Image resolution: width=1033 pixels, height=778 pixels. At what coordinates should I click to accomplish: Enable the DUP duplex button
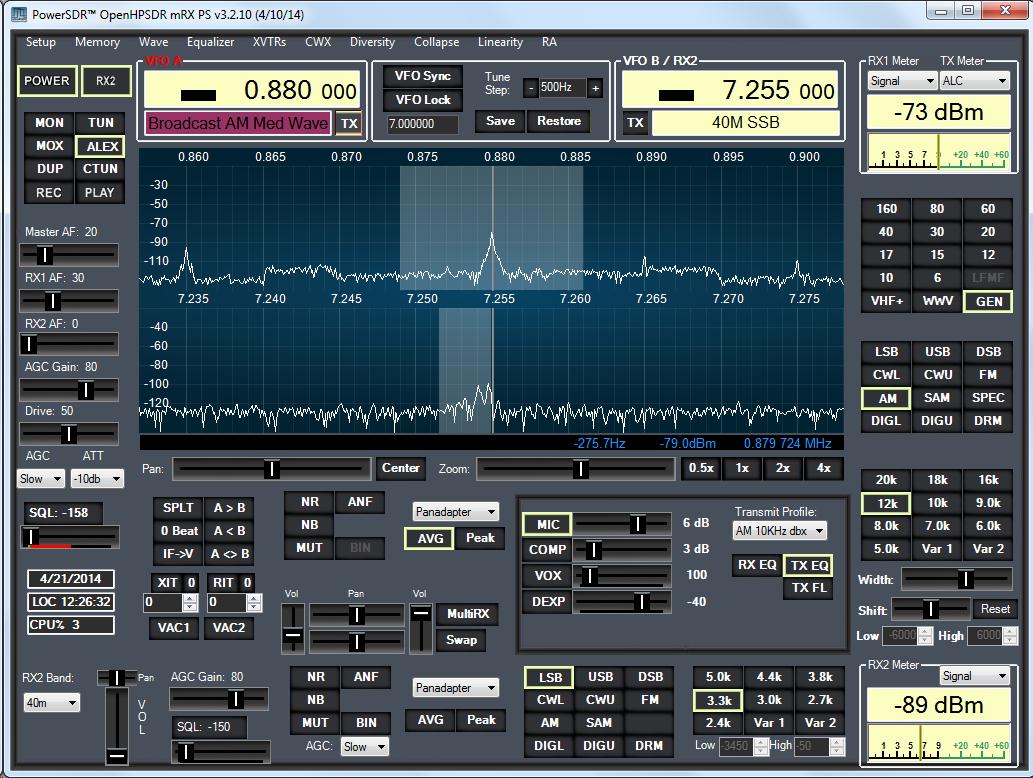tap(49, 169)
